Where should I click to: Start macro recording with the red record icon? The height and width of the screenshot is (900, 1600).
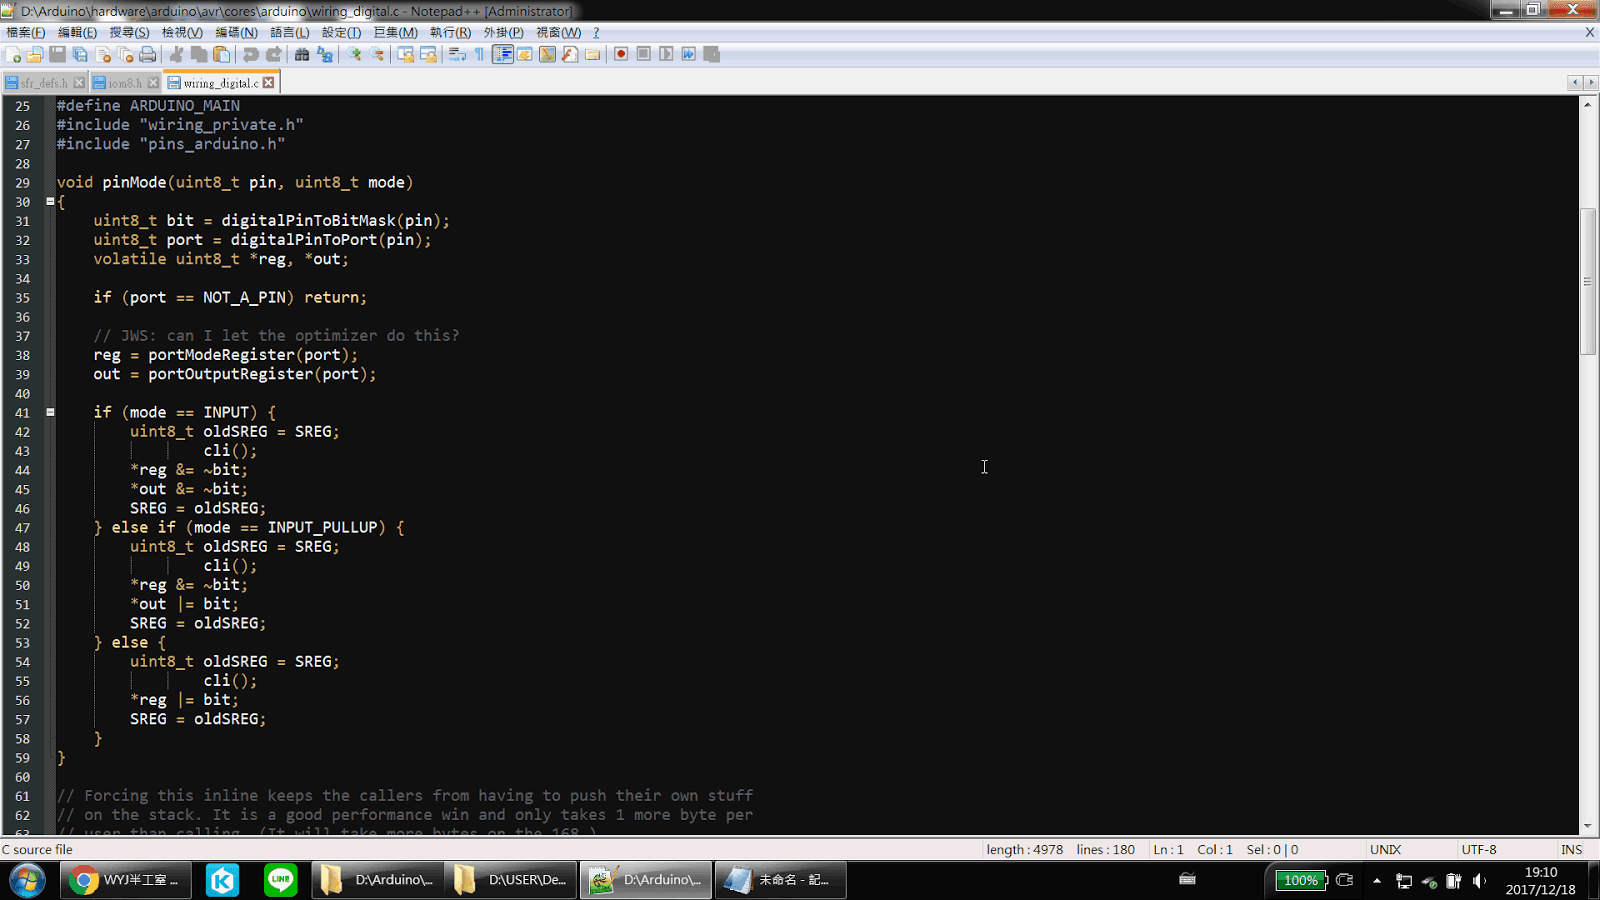click(x=620, y=55)
